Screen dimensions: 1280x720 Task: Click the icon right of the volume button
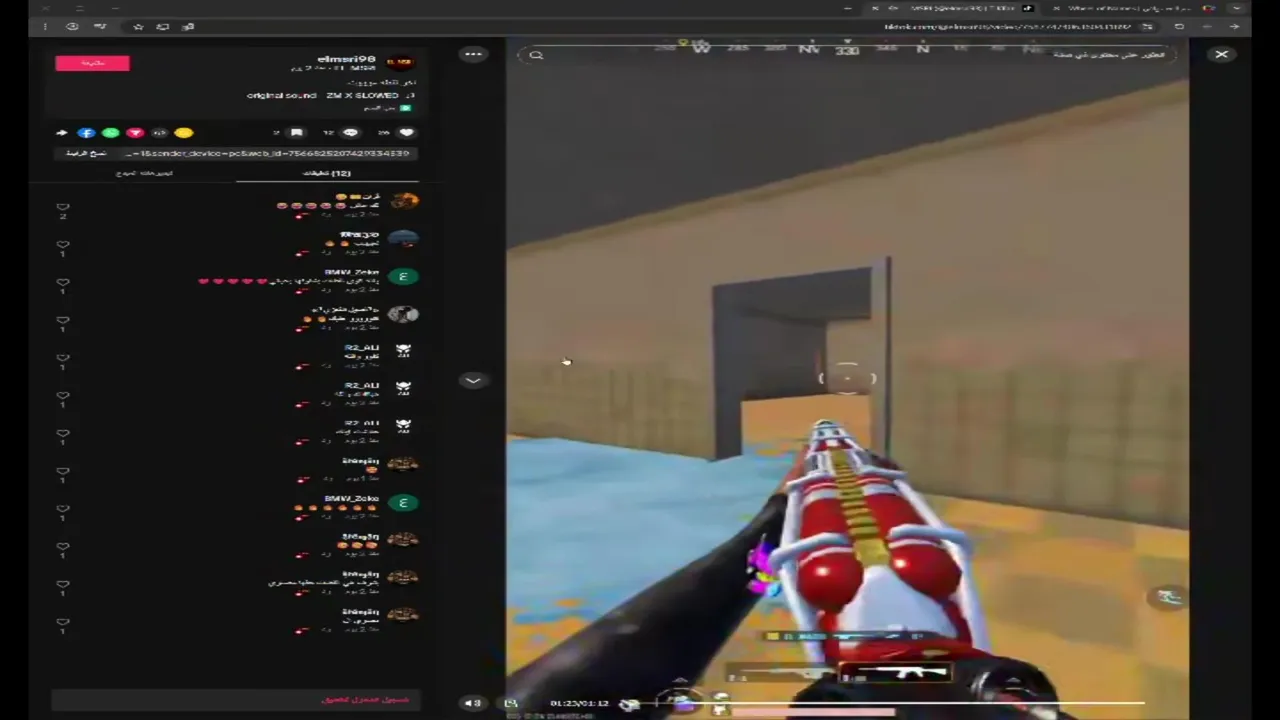[x=511, y=703]
